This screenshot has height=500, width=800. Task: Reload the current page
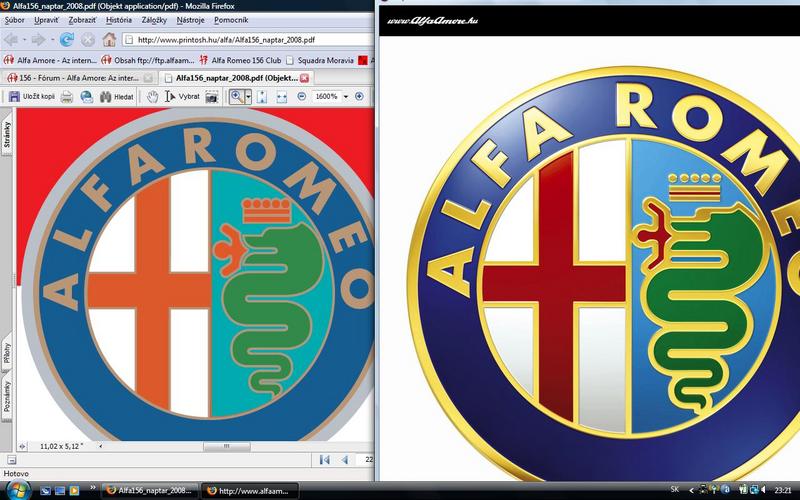point(67,39)
